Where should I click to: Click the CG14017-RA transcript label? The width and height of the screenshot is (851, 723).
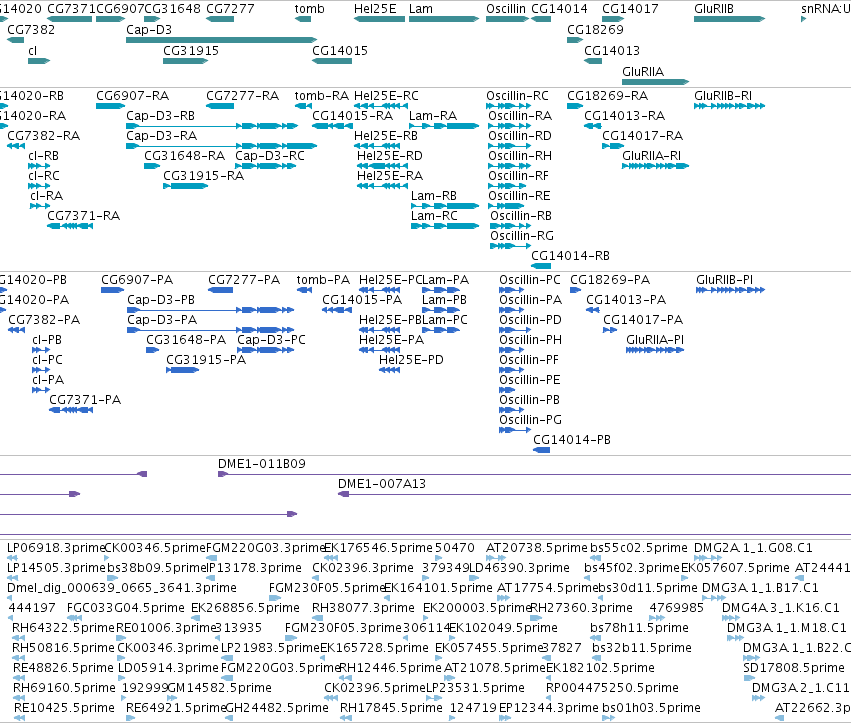click(643, 136)
